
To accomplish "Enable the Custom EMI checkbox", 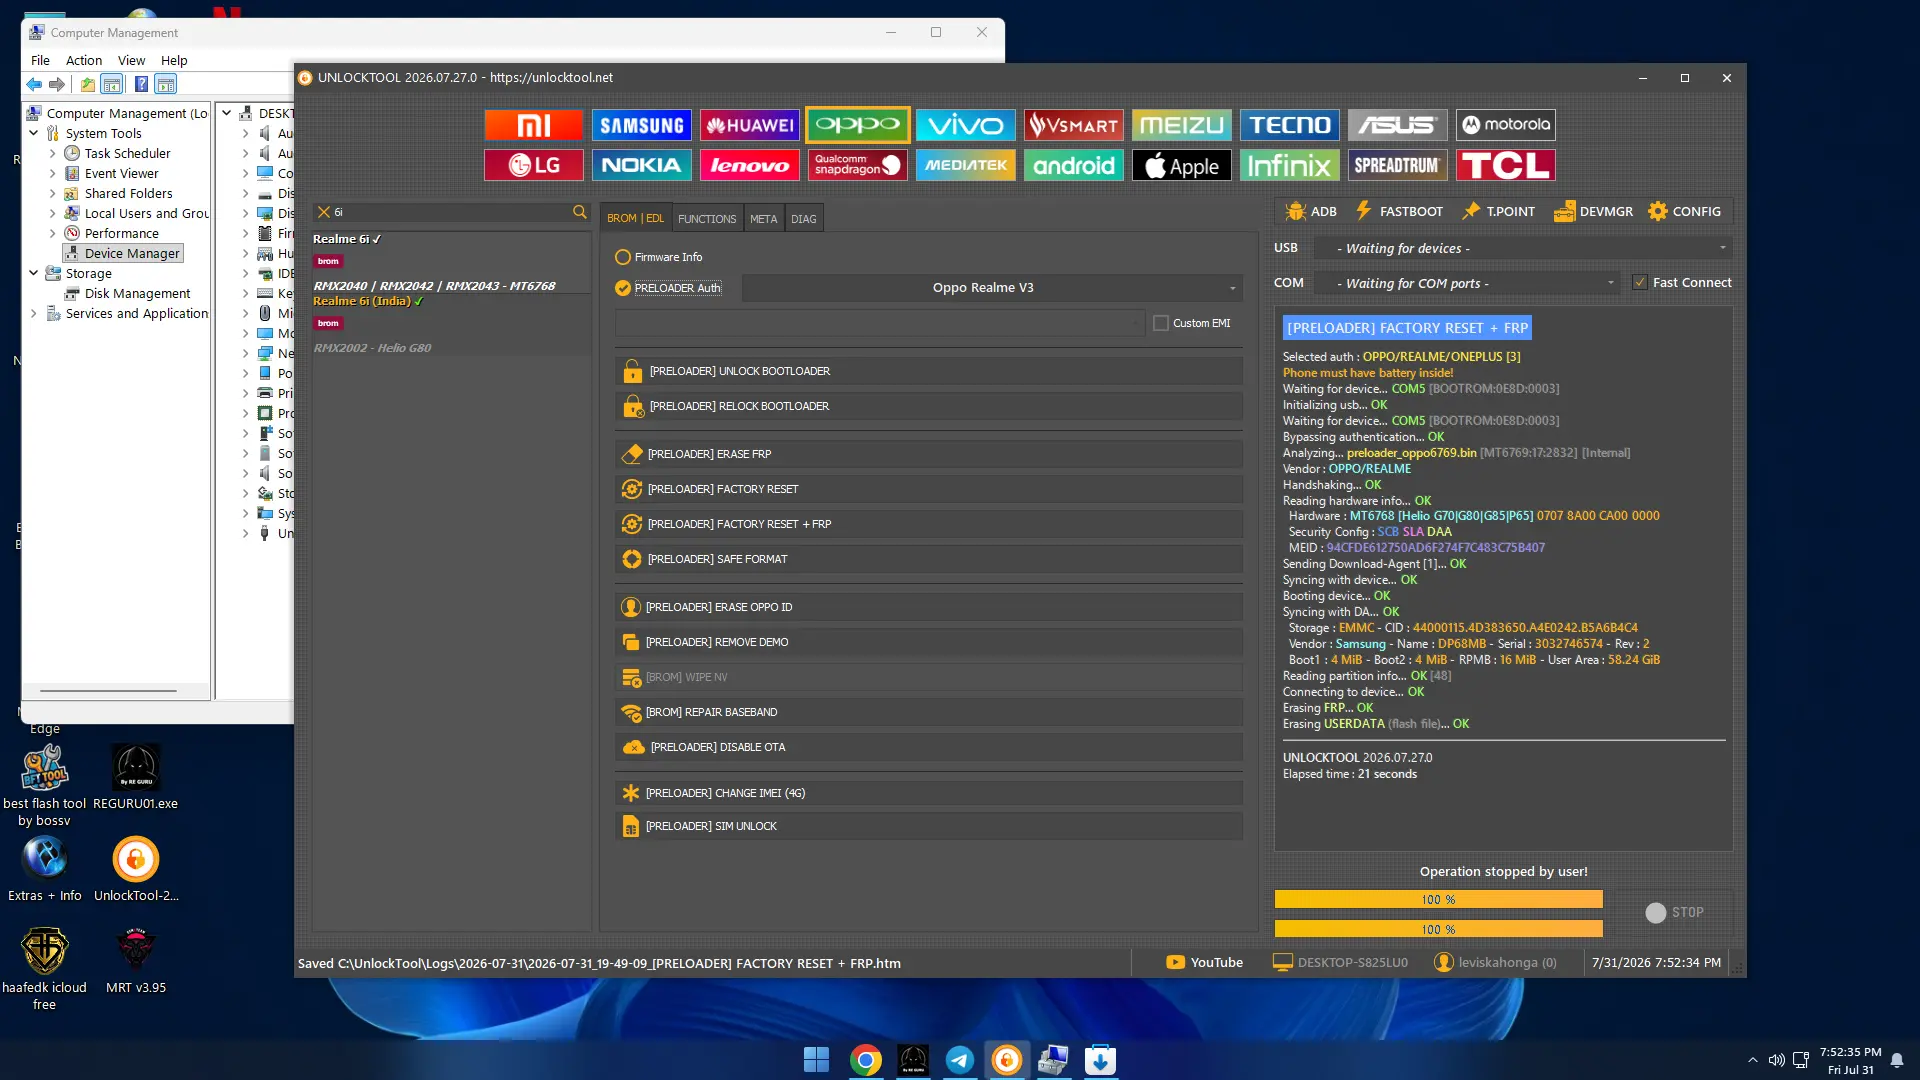I will point(1161,323).
